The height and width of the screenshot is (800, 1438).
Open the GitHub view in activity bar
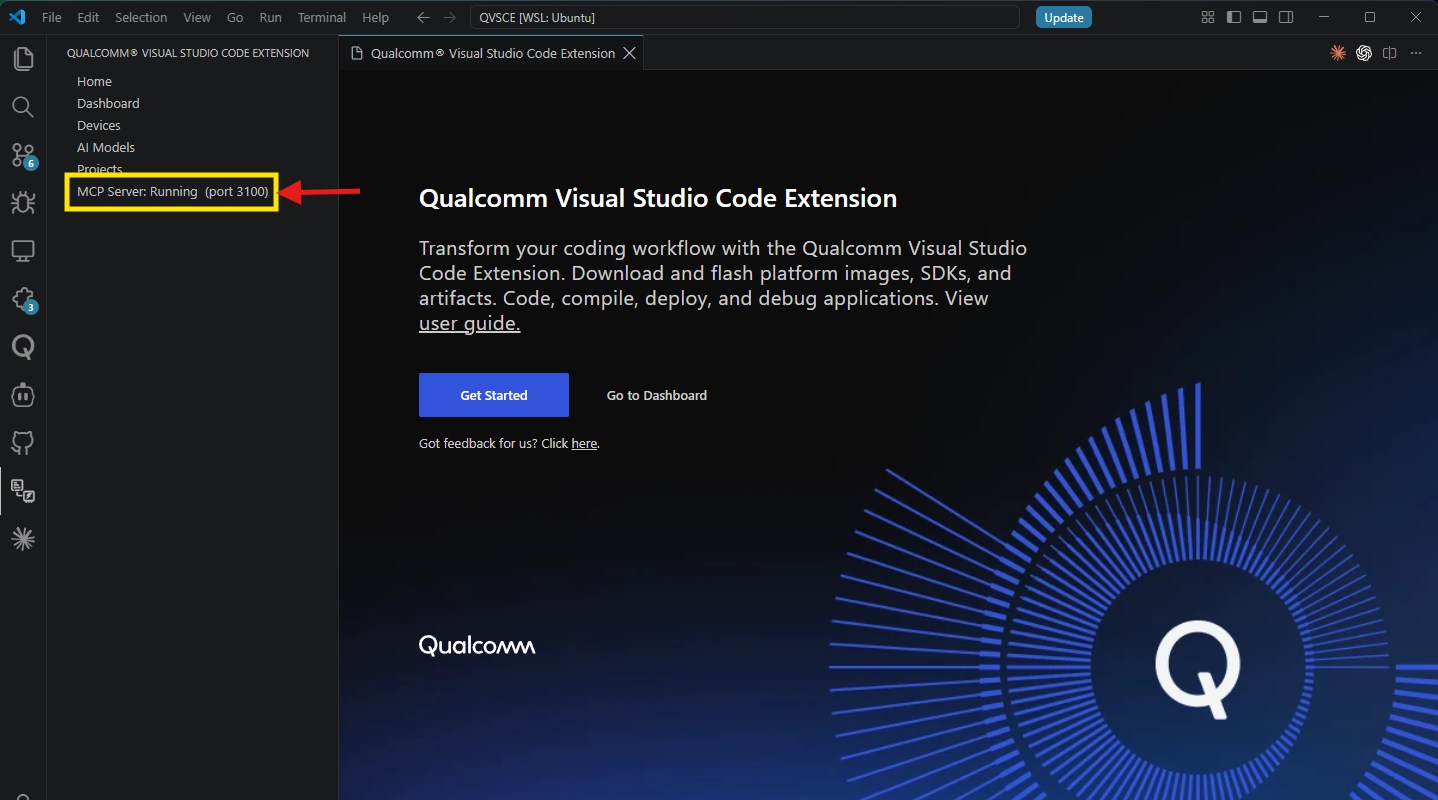tap(23, 442)
